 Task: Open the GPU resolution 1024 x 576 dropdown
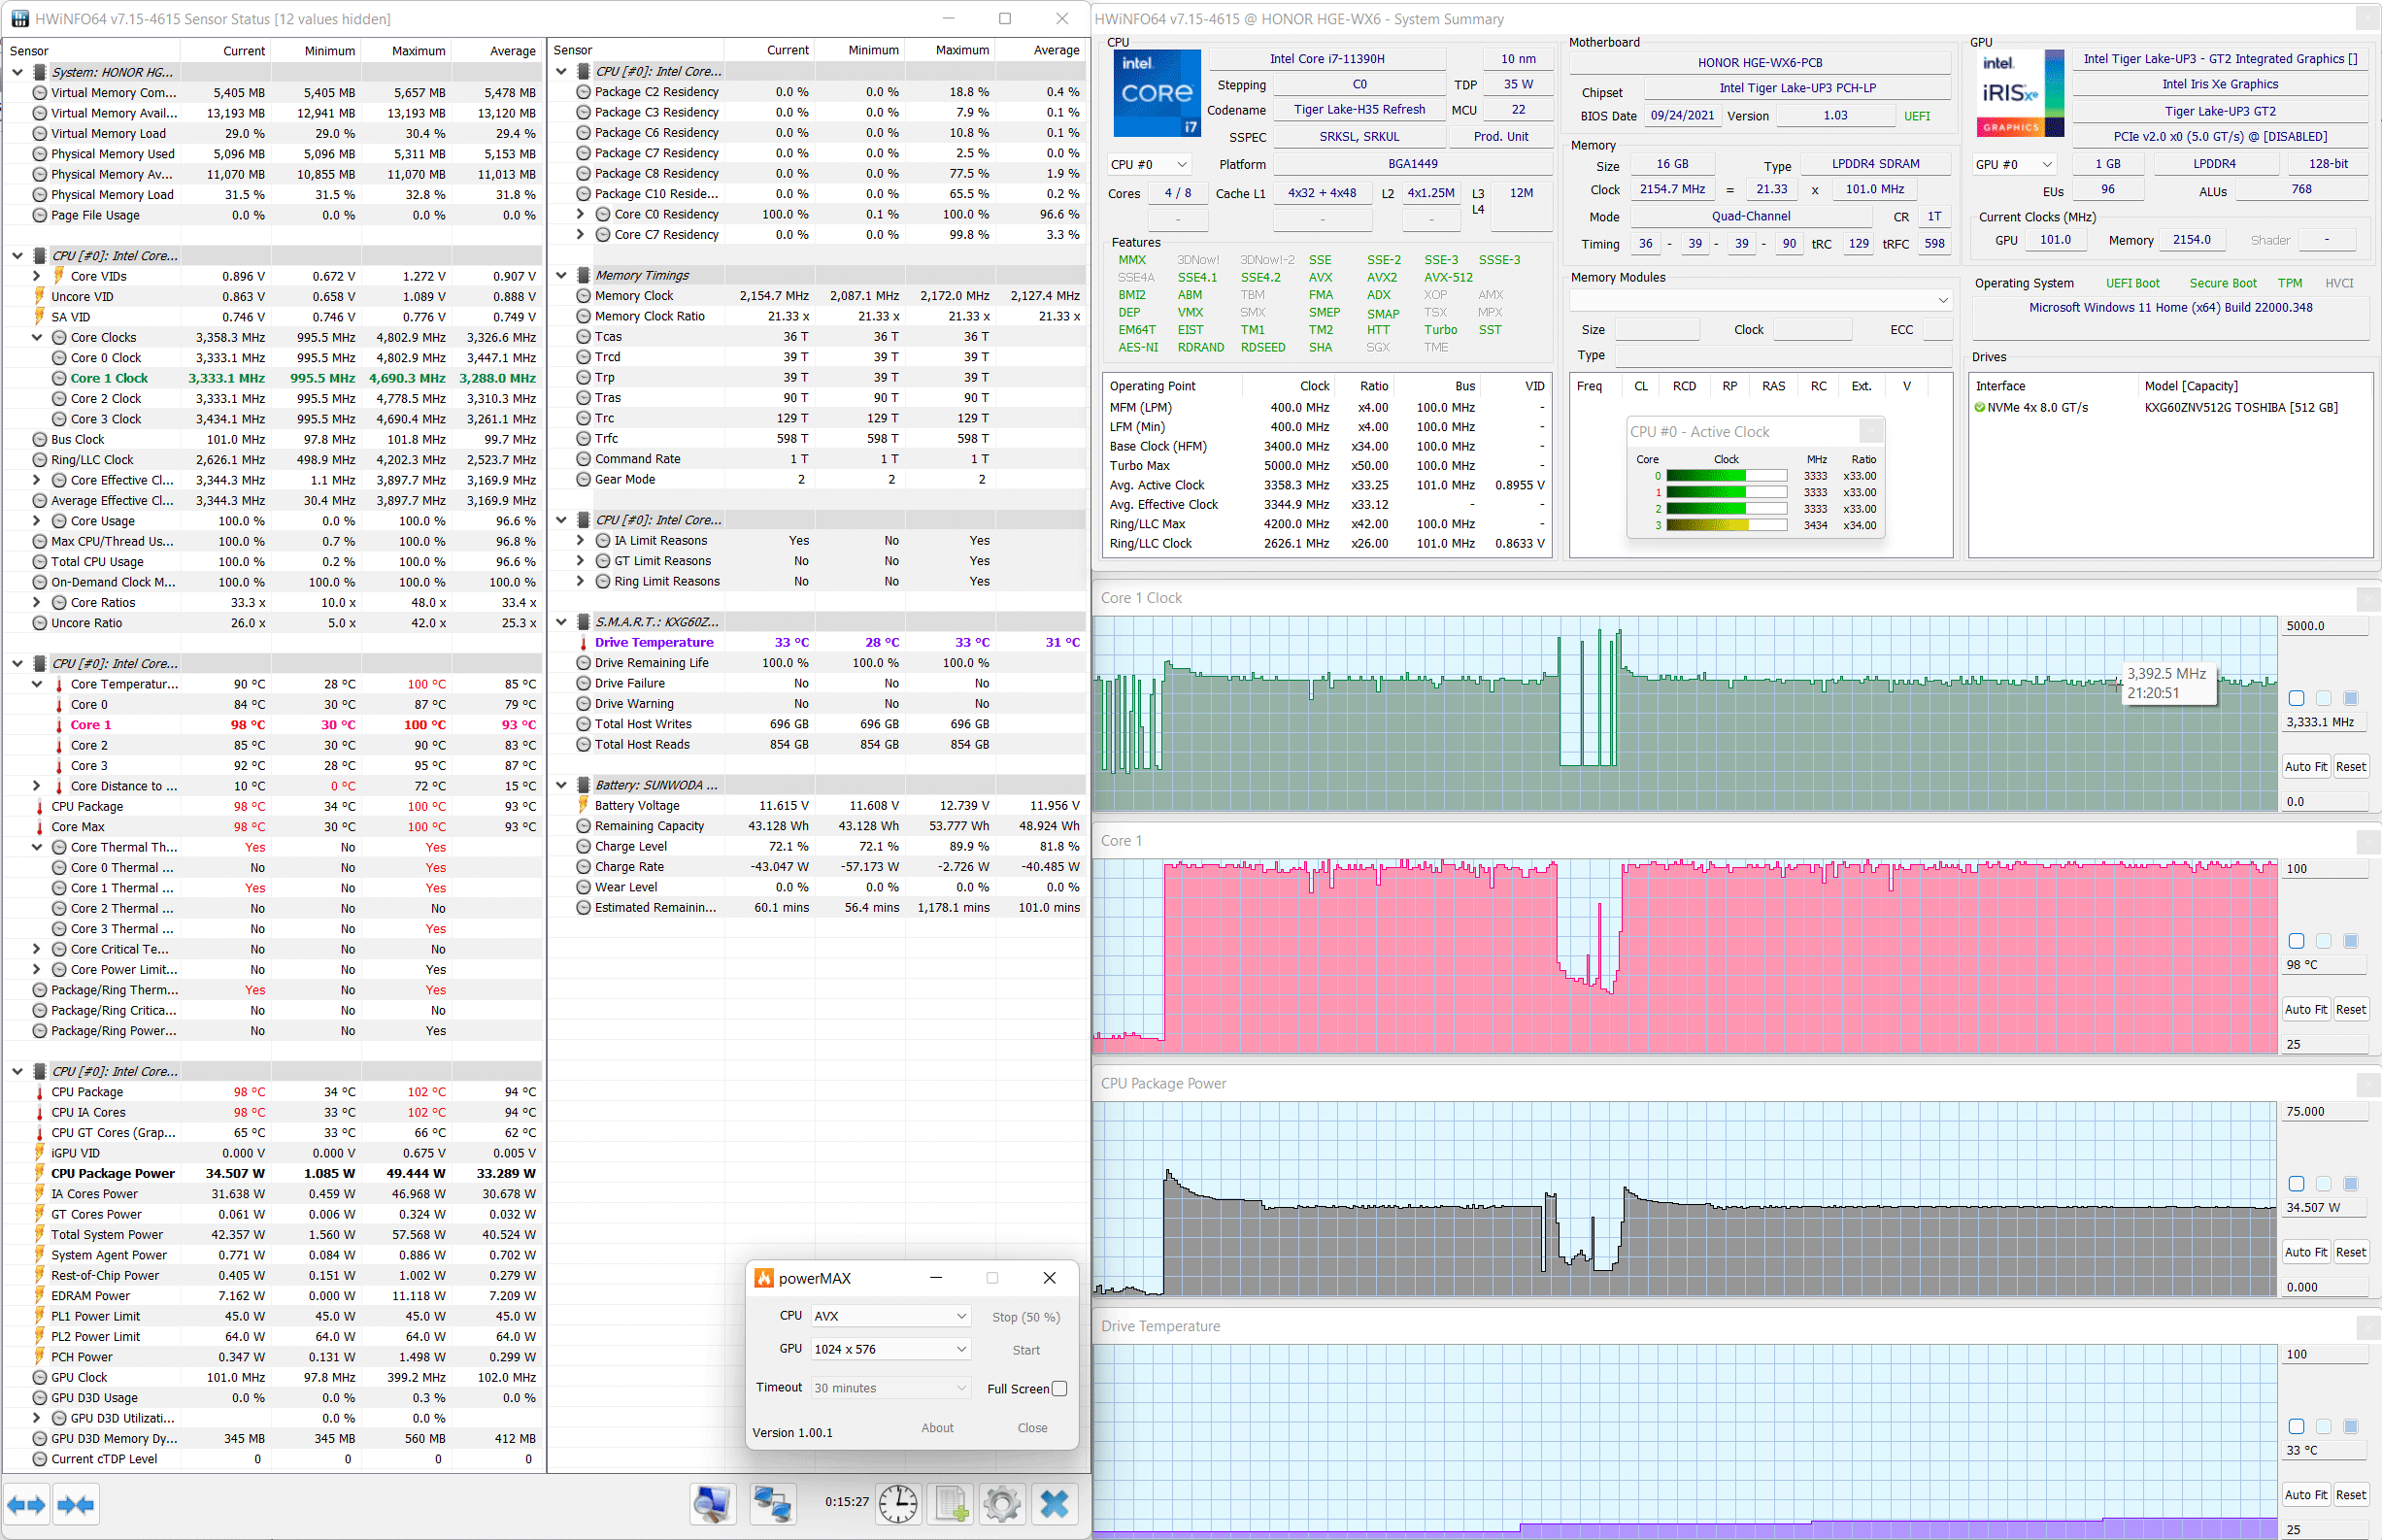tap(889, 1349)
